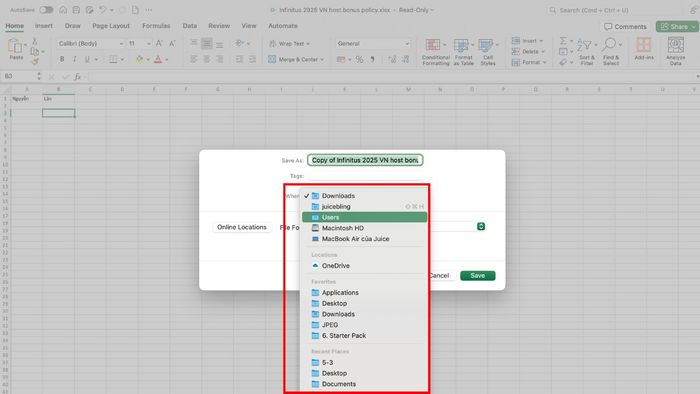Click Merge & Center button
This screenshot has height=394, width=700.
click(296, 59)
